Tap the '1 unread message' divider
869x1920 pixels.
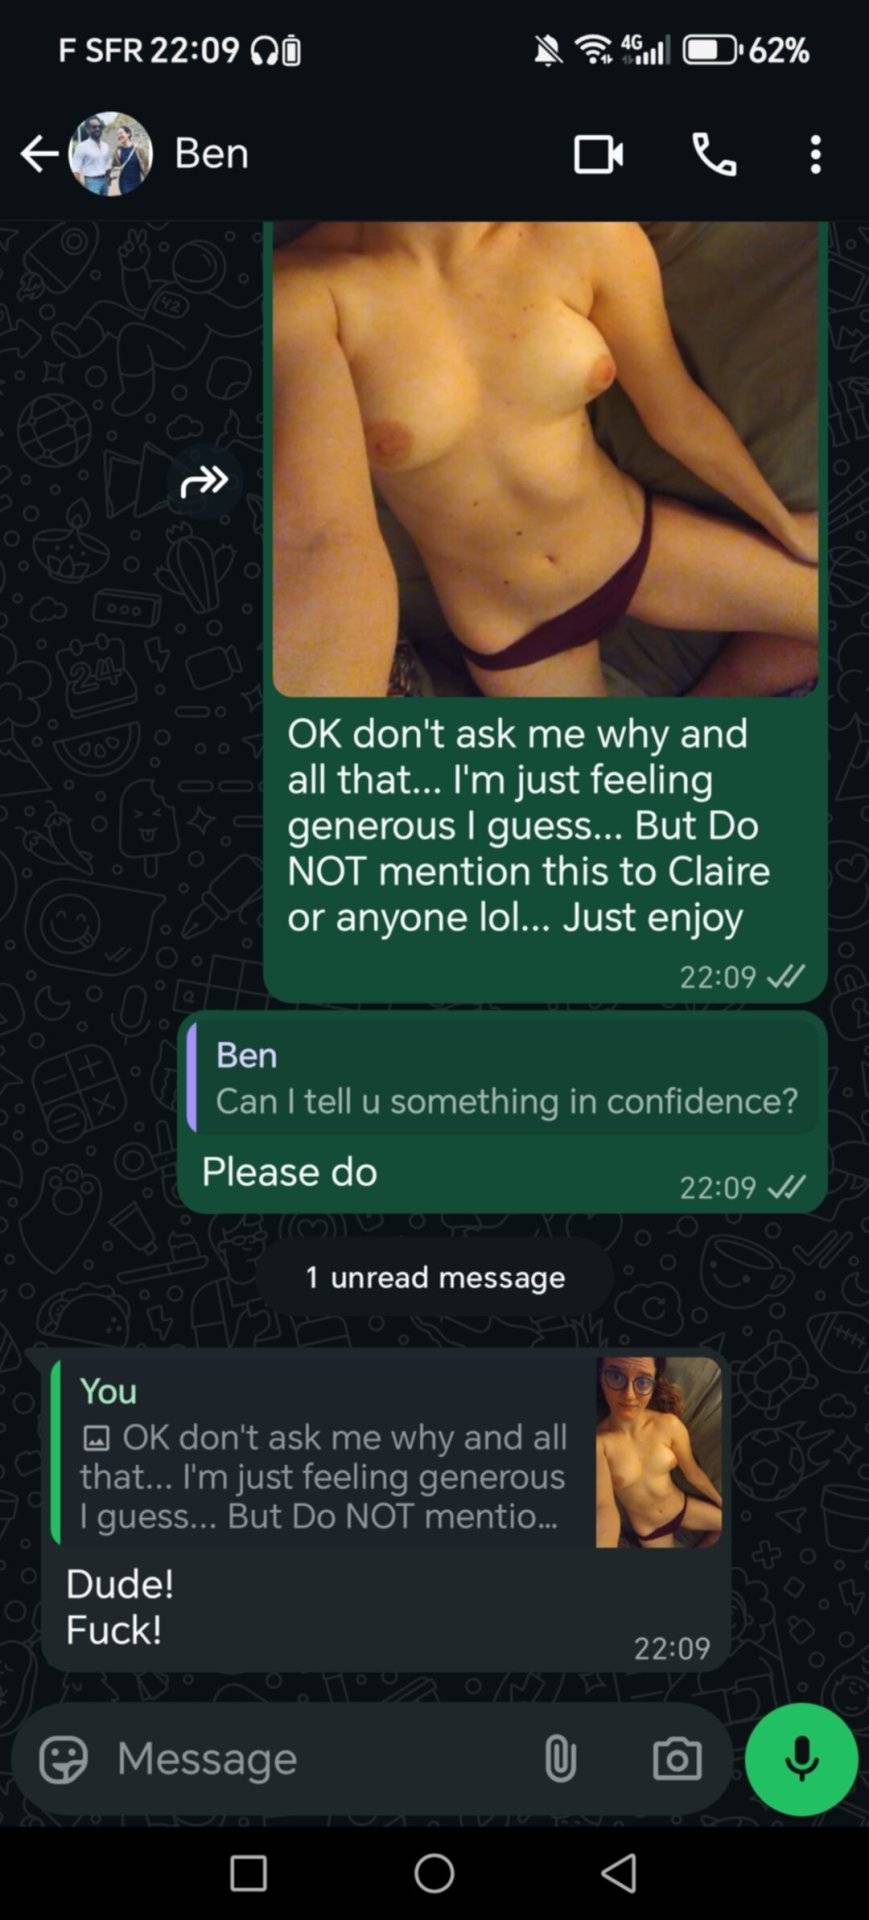[434, 1278]
